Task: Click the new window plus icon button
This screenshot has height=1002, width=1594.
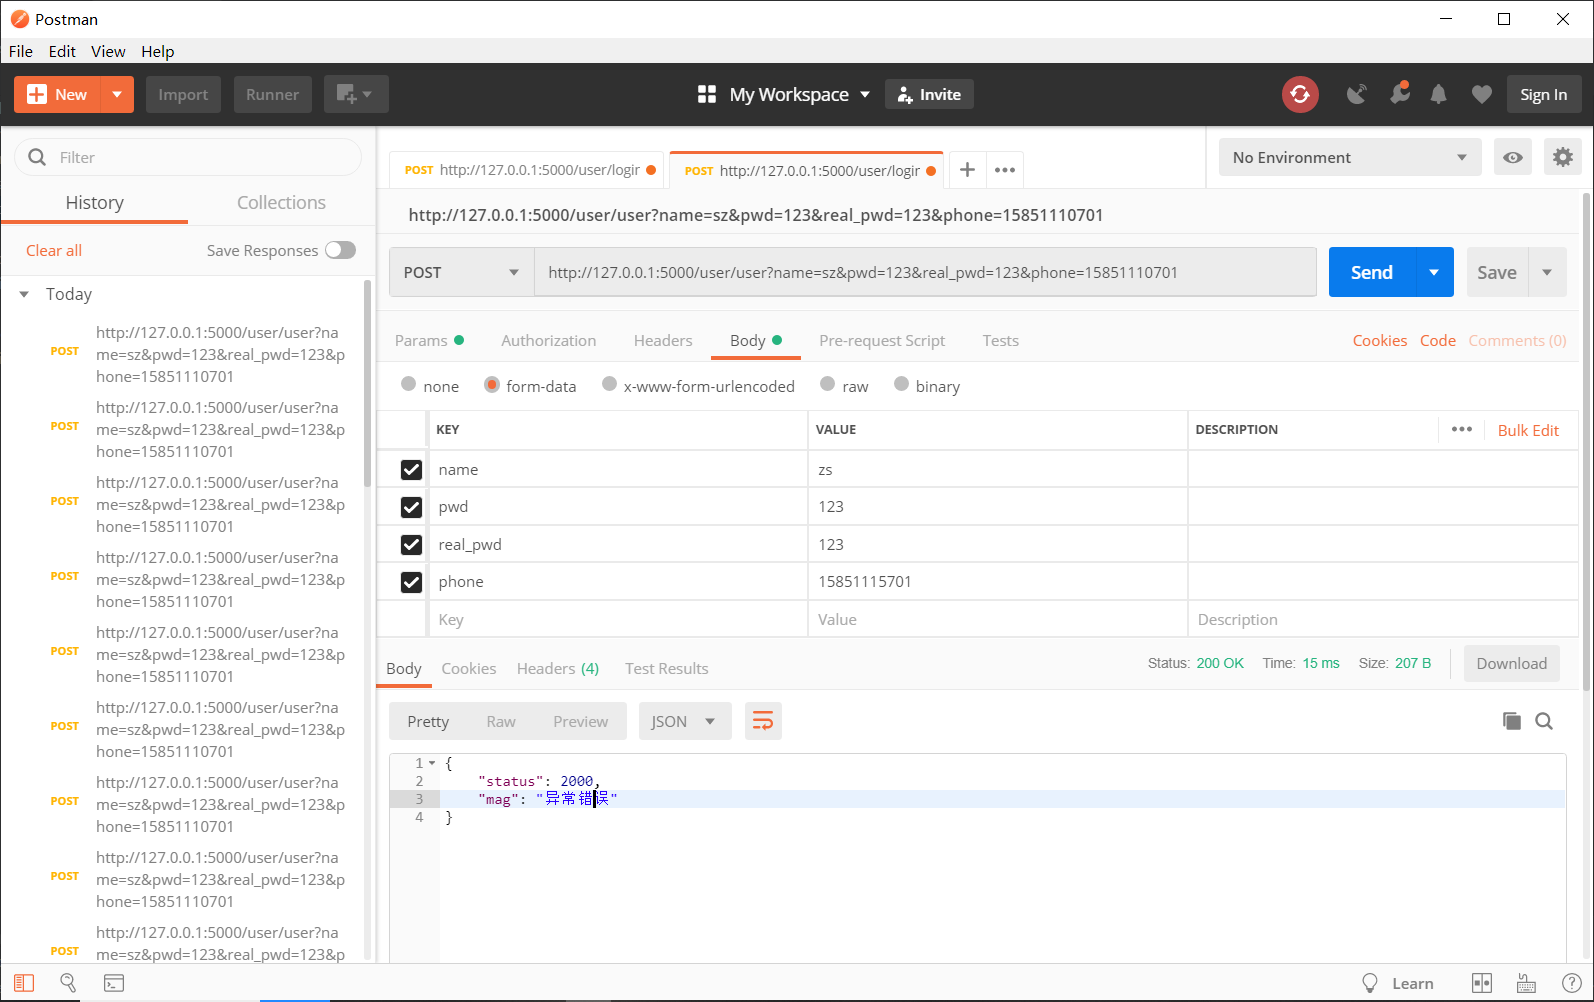Action: pos(355,94)
